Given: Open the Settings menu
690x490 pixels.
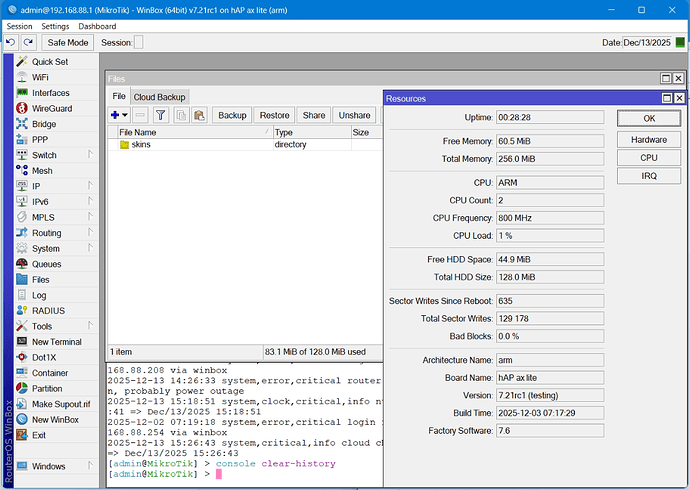Looking at the screenshot, I should click(x=55, y=26).
